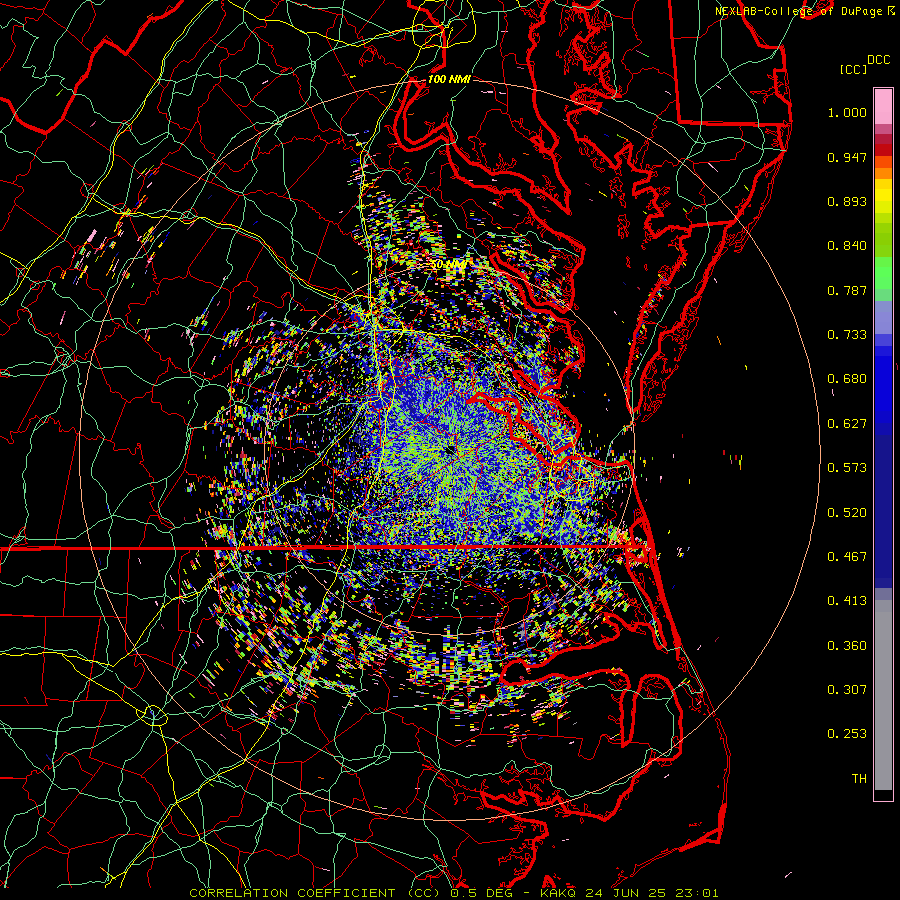Viewport: 900px width, 900px height.
Task: Select the 0.467 legend value
Action: (x=847, y=557)
